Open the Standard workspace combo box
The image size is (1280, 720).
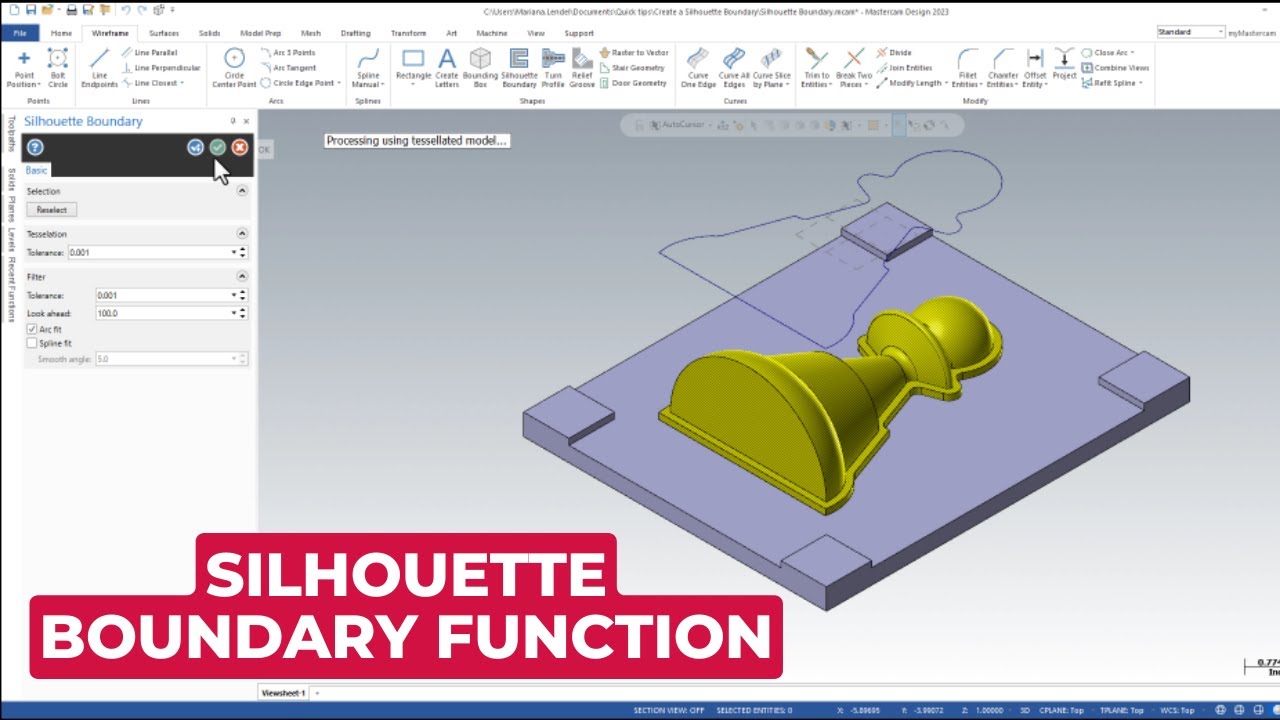coord(1190,32)
